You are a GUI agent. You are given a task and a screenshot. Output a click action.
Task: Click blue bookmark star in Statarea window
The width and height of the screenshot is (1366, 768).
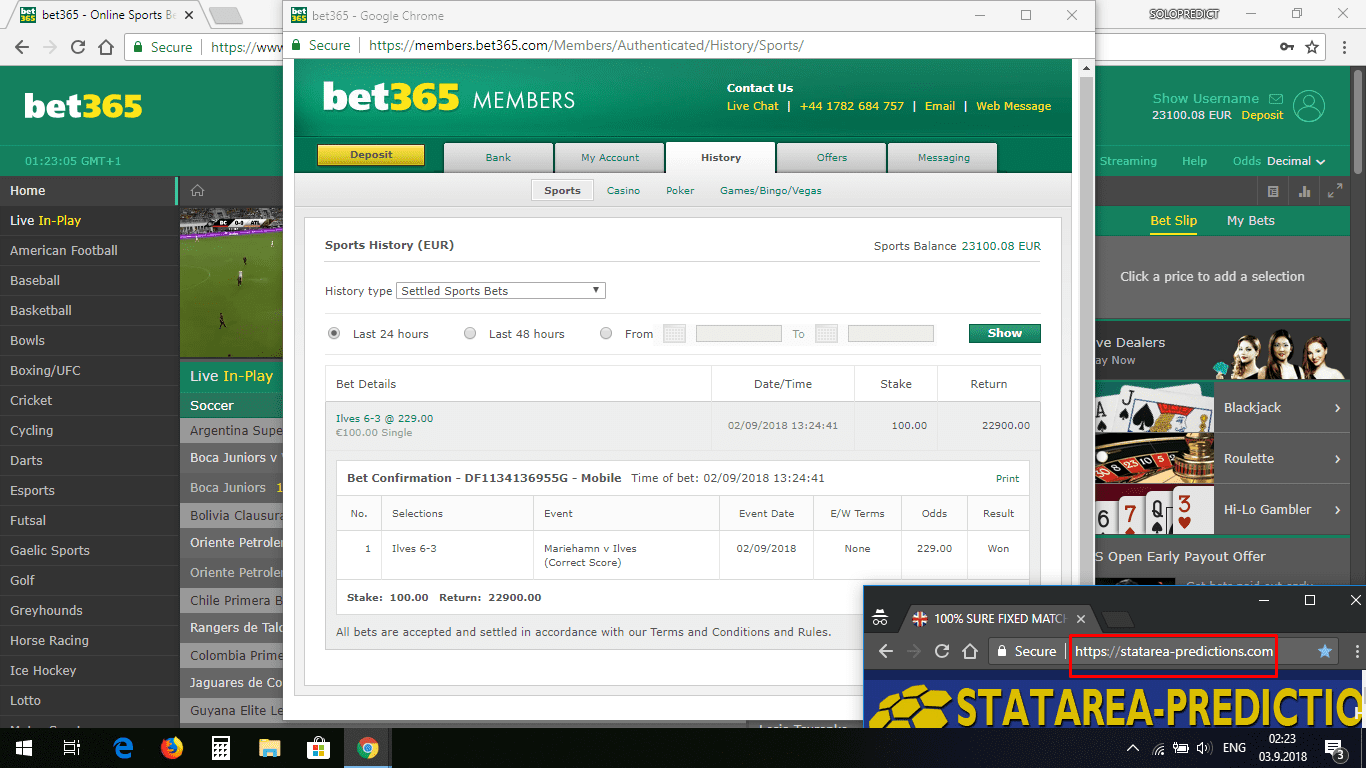click(x=1325, y=651)
